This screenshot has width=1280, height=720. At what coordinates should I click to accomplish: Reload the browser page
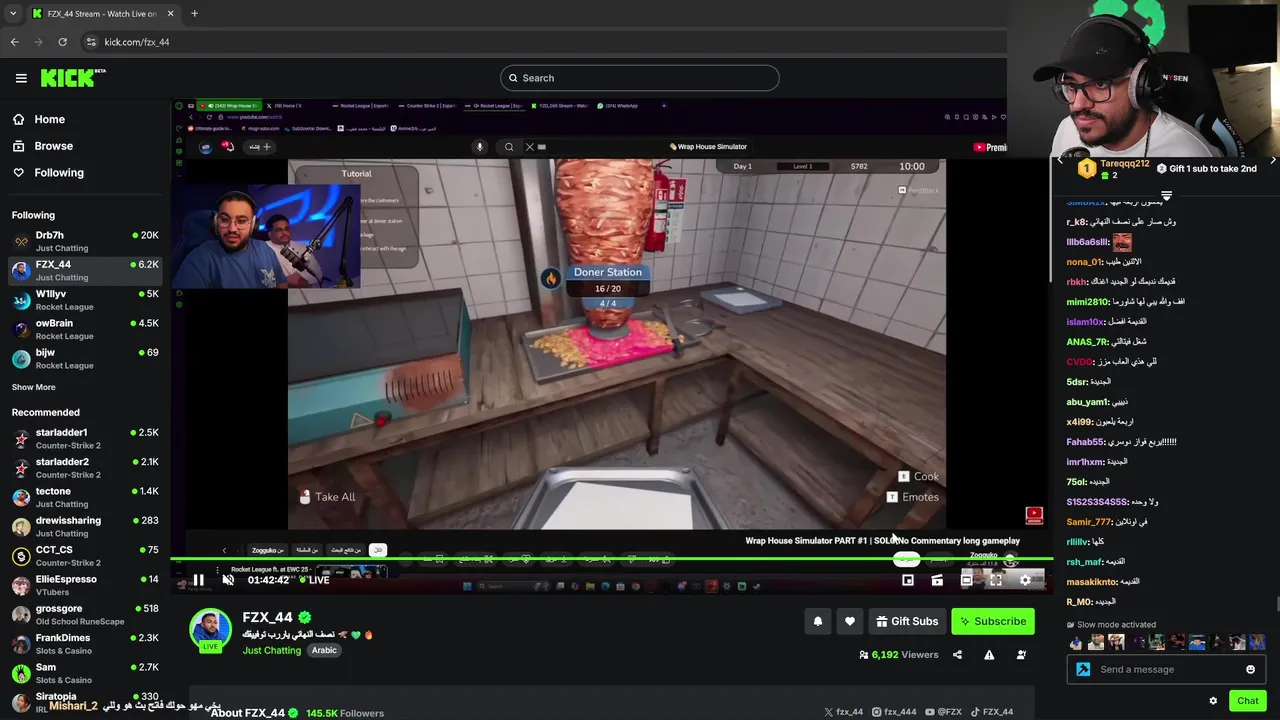coord(62,42)
